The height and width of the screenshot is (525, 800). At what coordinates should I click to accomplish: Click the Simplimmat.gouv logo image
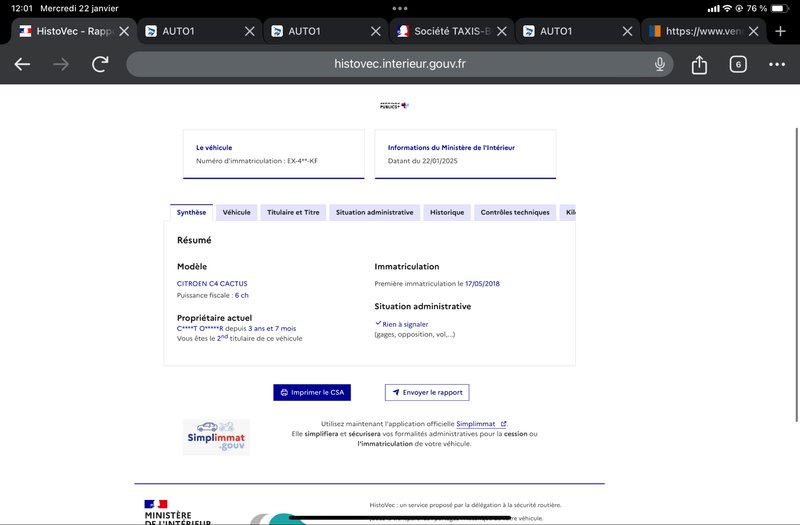point(216,437)
